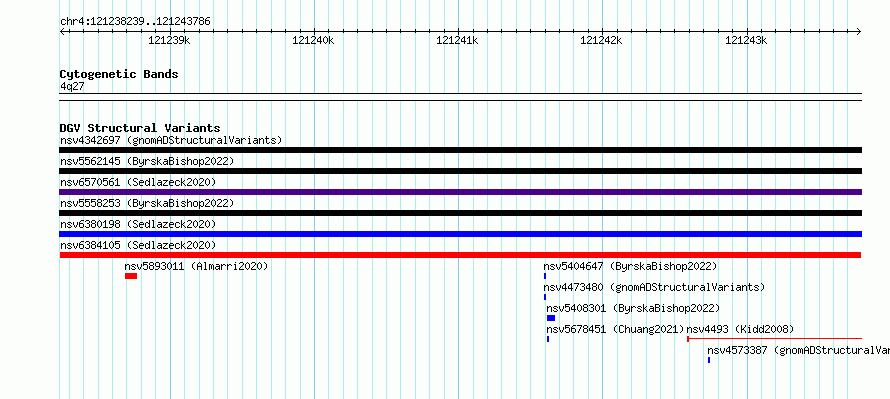Open nsv6384105 (Sedlazeck2020) label

[x=138, y=245]
